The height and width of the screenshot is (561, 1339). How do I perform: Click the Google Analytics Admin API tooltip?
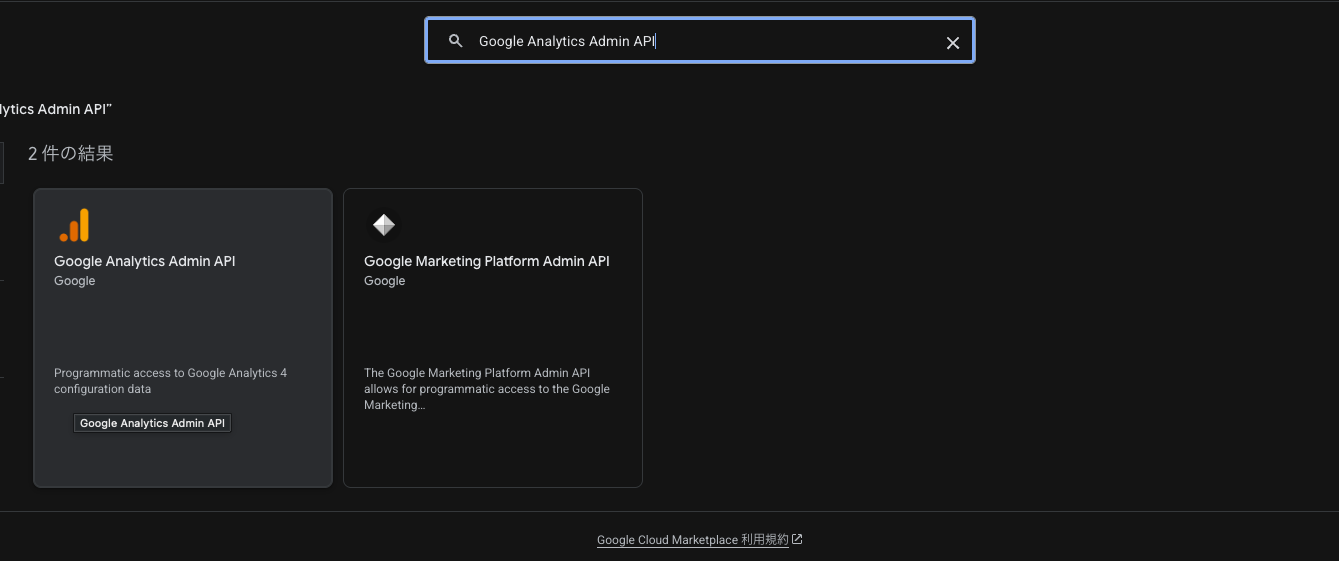point(152,423)
